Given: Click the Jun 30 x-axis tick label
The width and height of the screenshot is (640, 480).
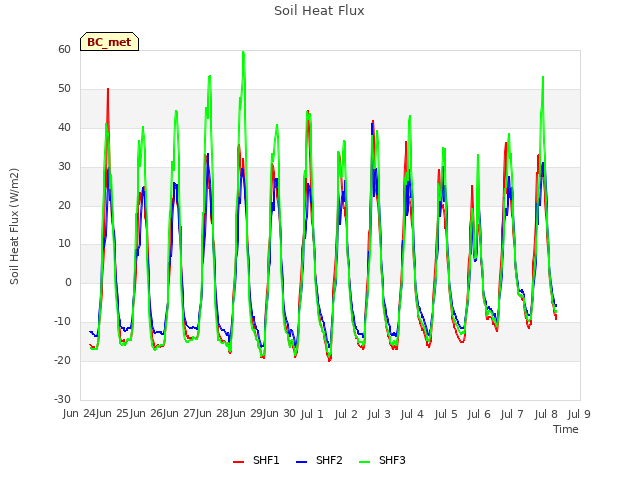Looking at the screenshot, I should (x=279, y=413).
